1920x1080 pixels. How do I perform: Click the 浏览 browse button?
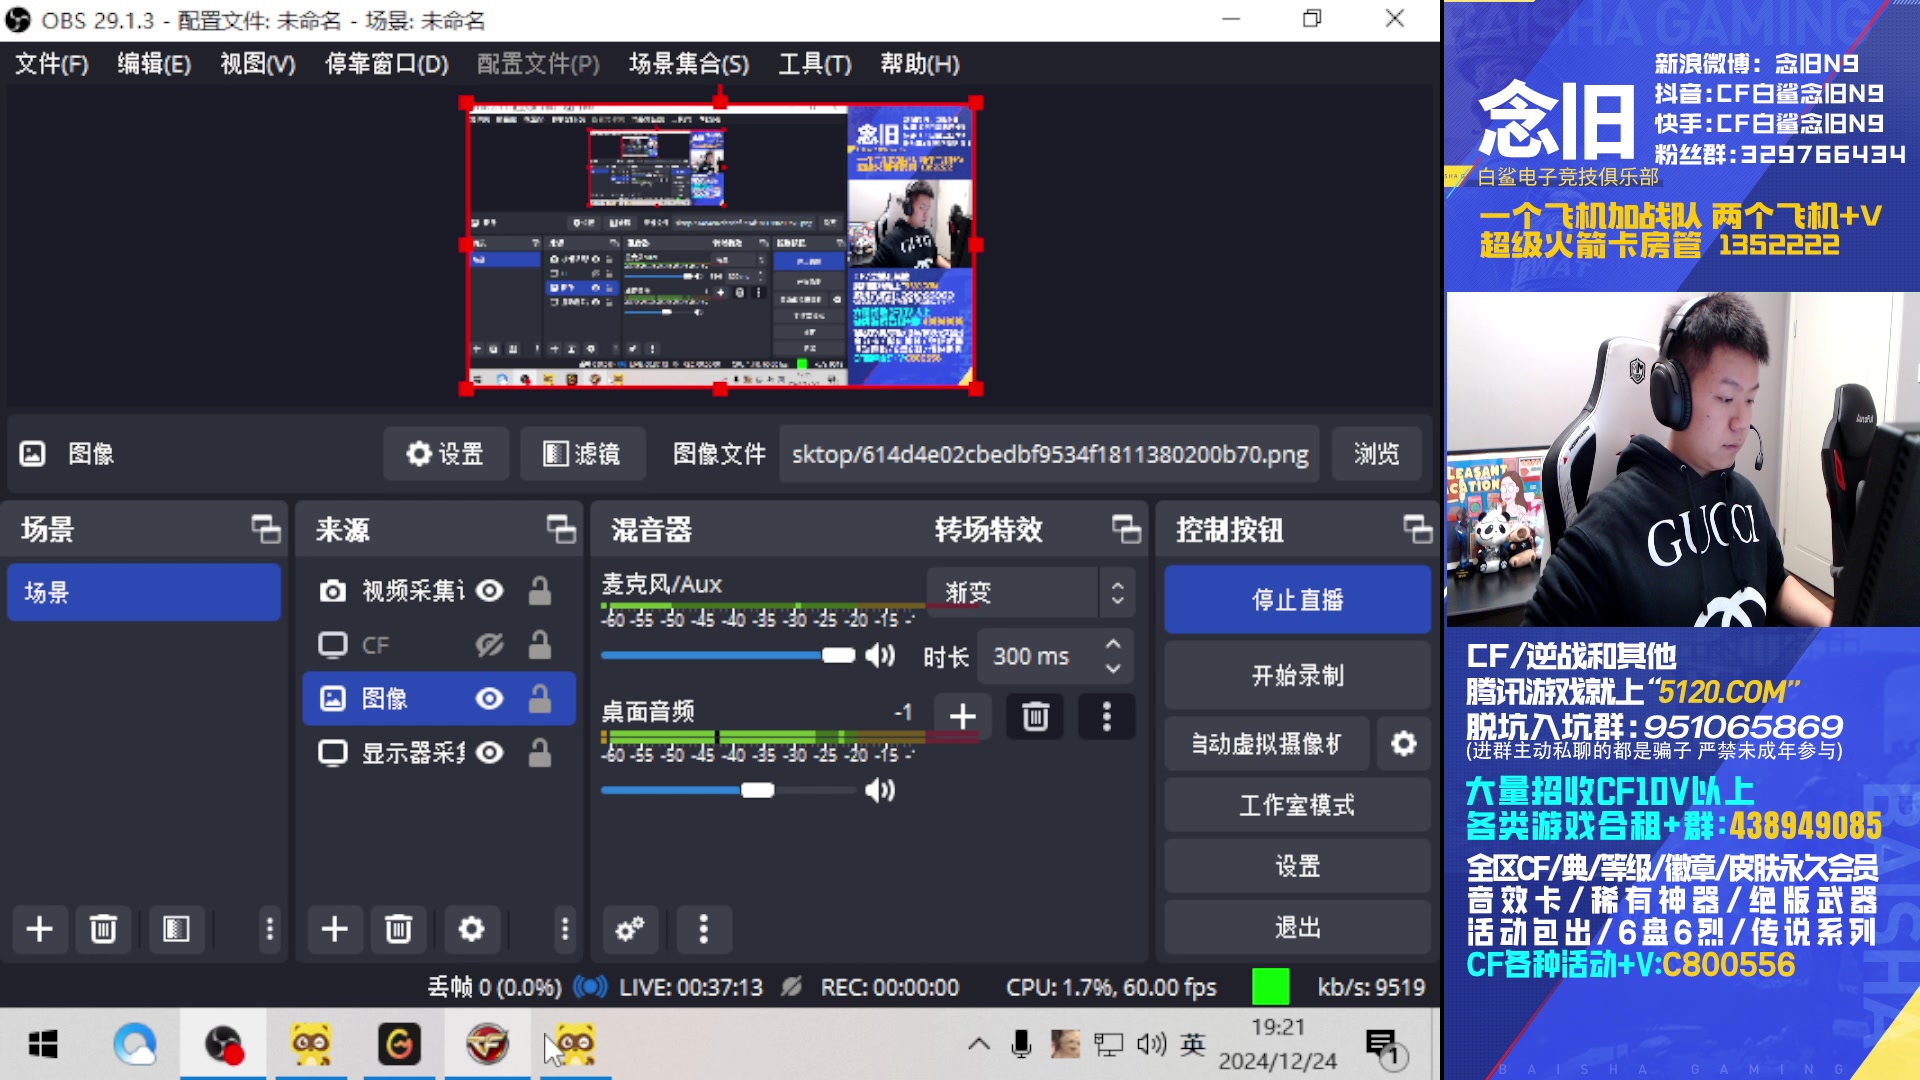1376,454
